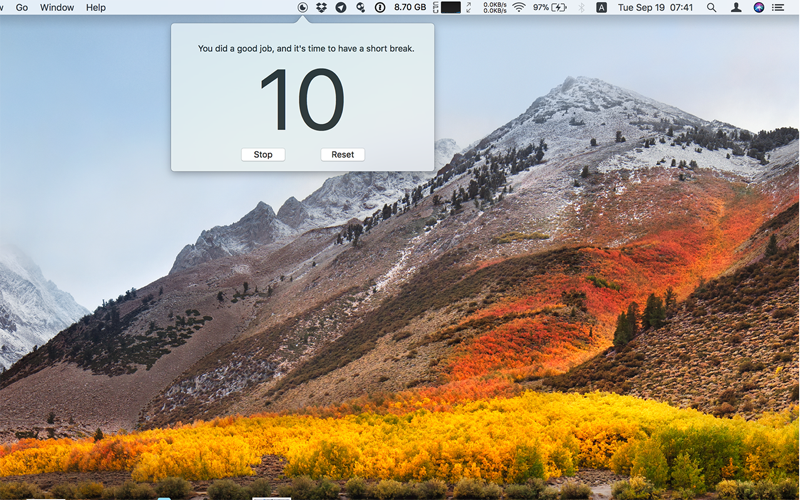800x500 pixels.
Task: Open the Go menu
Action: point(22,8)
